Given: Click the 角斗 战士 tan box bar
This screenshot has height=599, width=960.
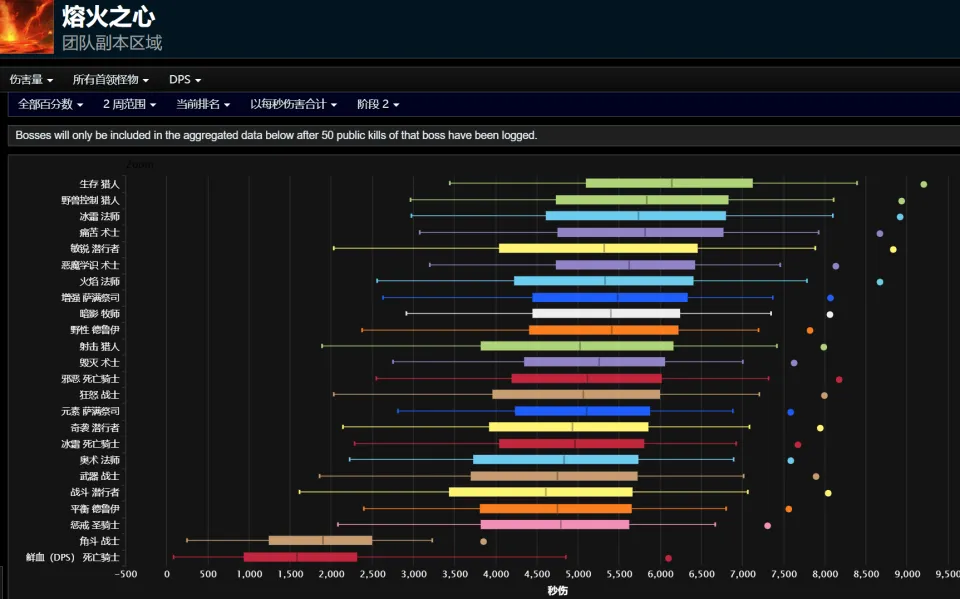Looking at the screenshot, I should coord(320,541).
